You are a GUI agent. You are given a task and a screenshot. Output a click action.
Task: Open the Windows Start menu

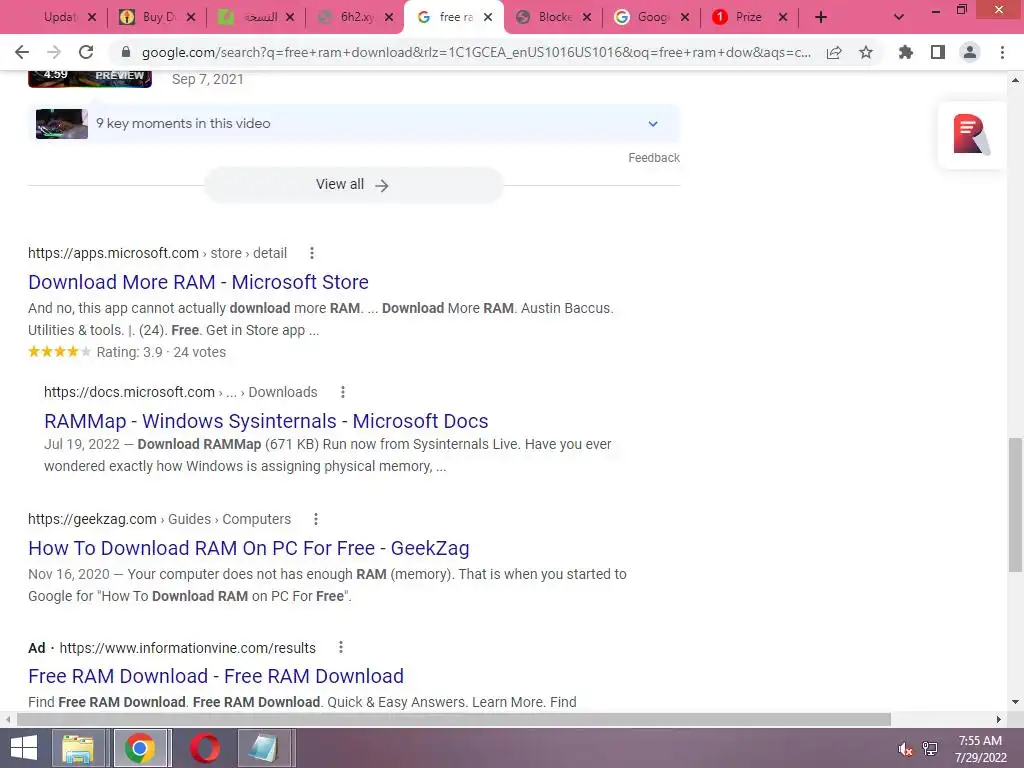24,748
